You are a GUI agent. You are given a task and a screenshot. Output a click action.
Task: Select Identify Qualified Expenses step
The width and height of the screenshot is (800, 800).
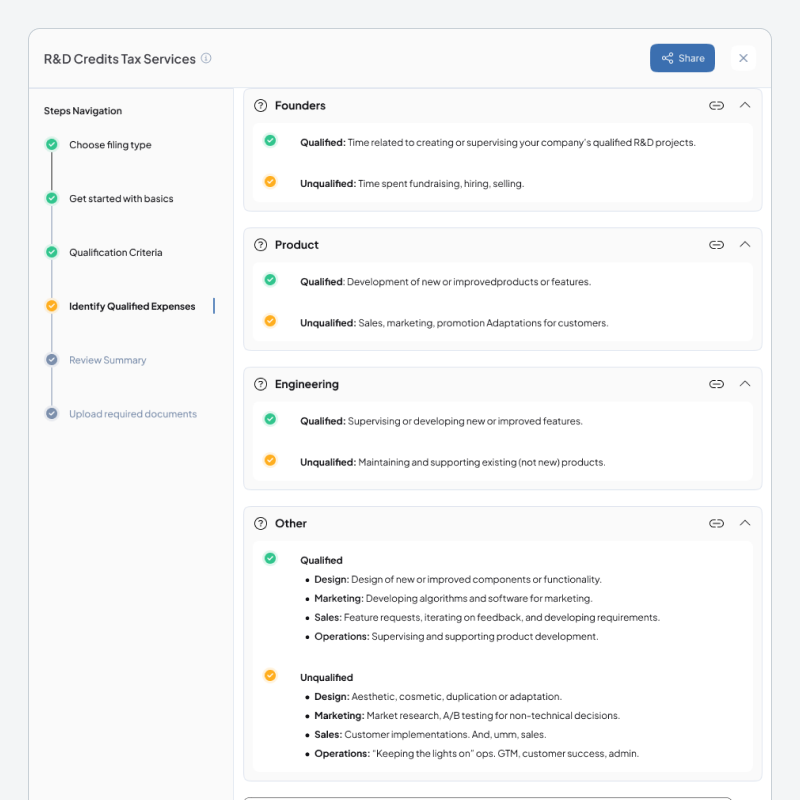(132, 306)
